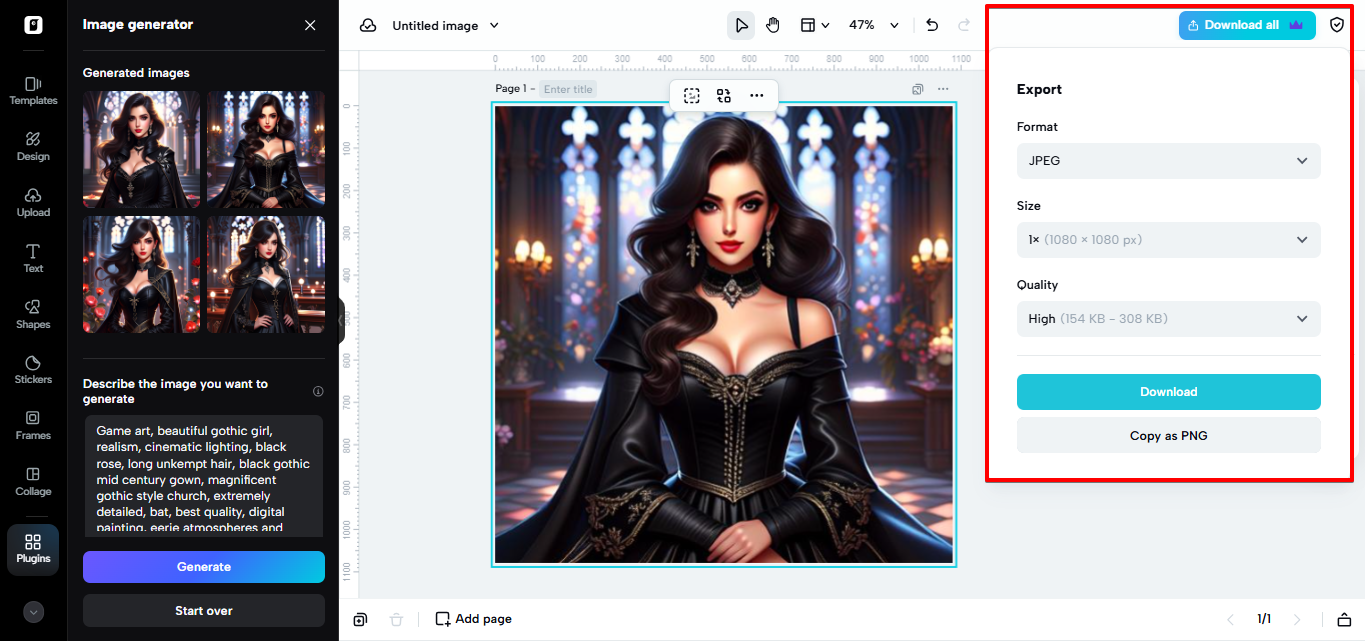Open the Quality dropdown set to High
This screenshot has height=641, width=1365.
pos(1168,318)
